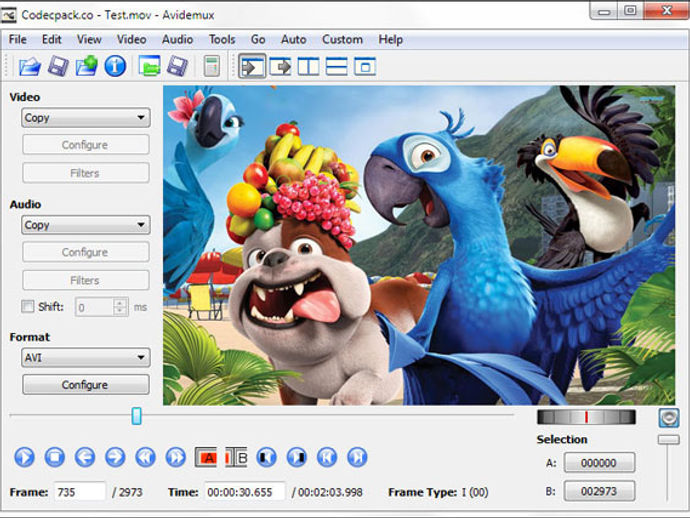Screen dimensions: 690x518
Task: Click selection A value 000000 button
Action: (599, 463)
